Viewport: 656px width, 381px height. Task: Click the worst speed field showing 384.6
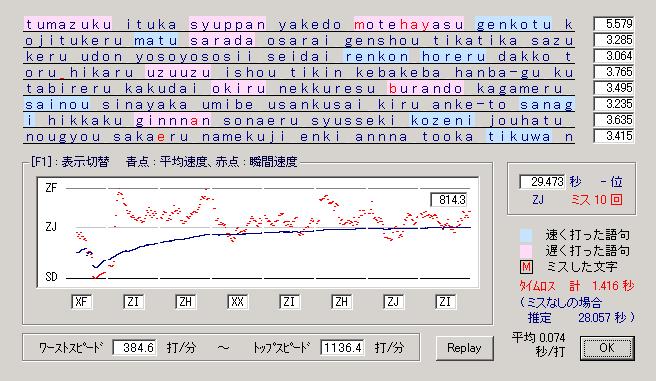point(135,348)
